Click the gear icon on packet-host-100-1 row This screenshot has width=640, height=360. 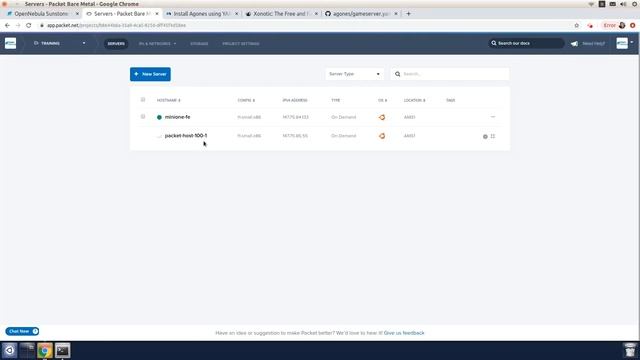(485, 136)
